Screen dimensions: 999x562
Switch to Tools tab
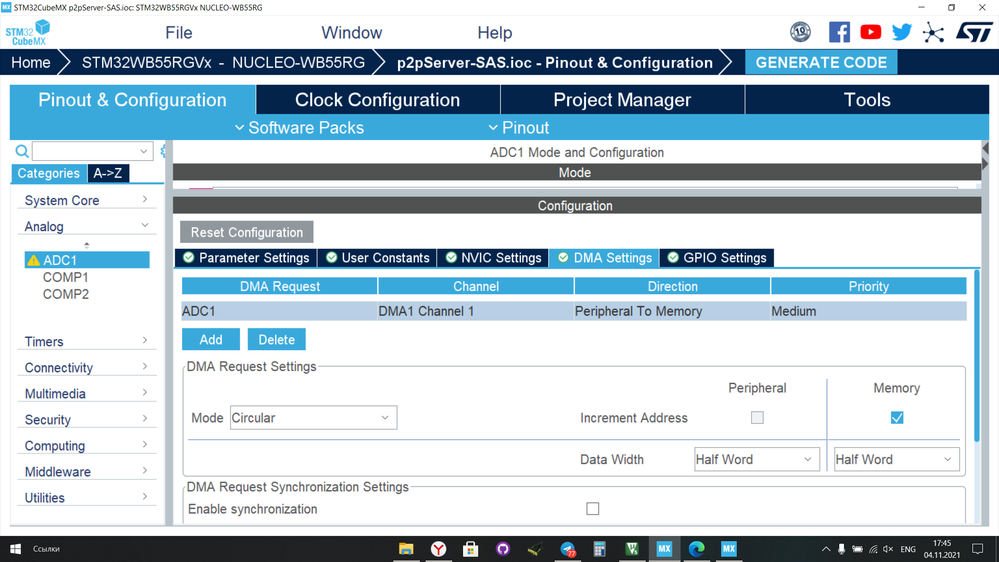click(x=867, y=100)
